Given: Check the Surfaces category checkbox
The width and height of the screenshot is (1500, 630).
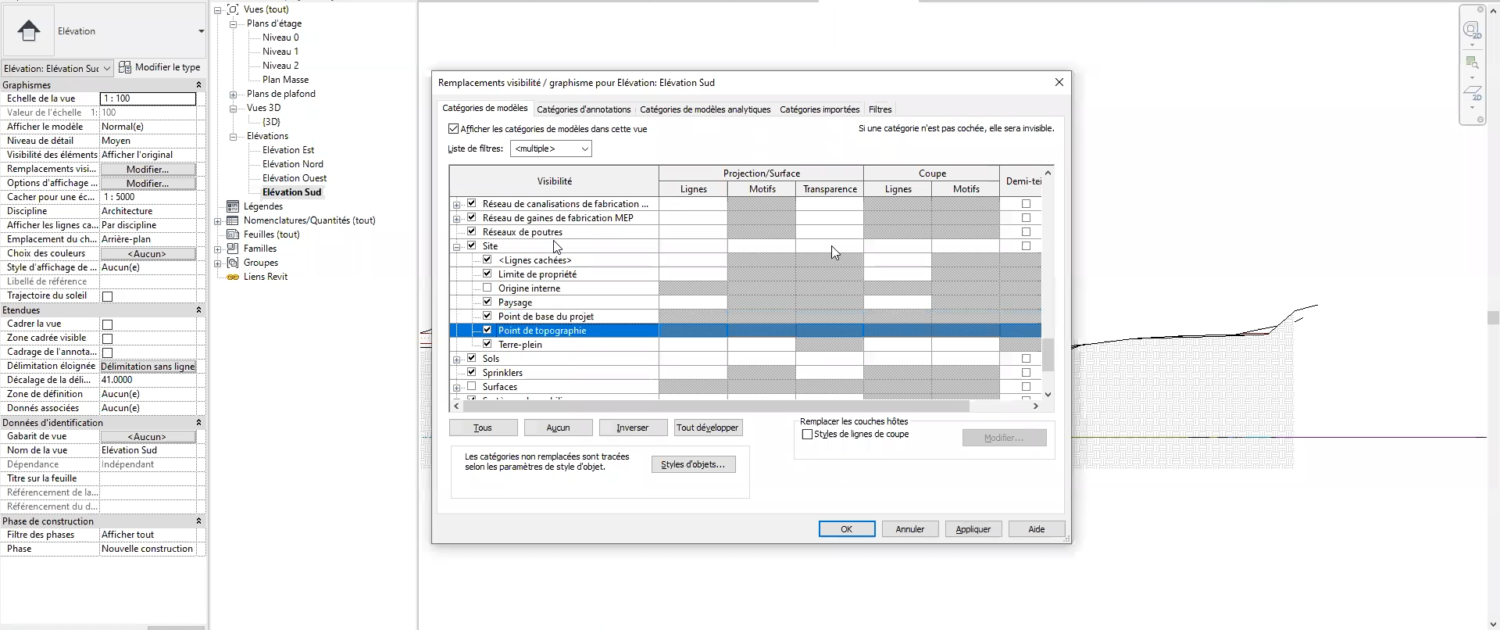Looking at the screenshot, I should pyautogui.click(x=472, y=386).
